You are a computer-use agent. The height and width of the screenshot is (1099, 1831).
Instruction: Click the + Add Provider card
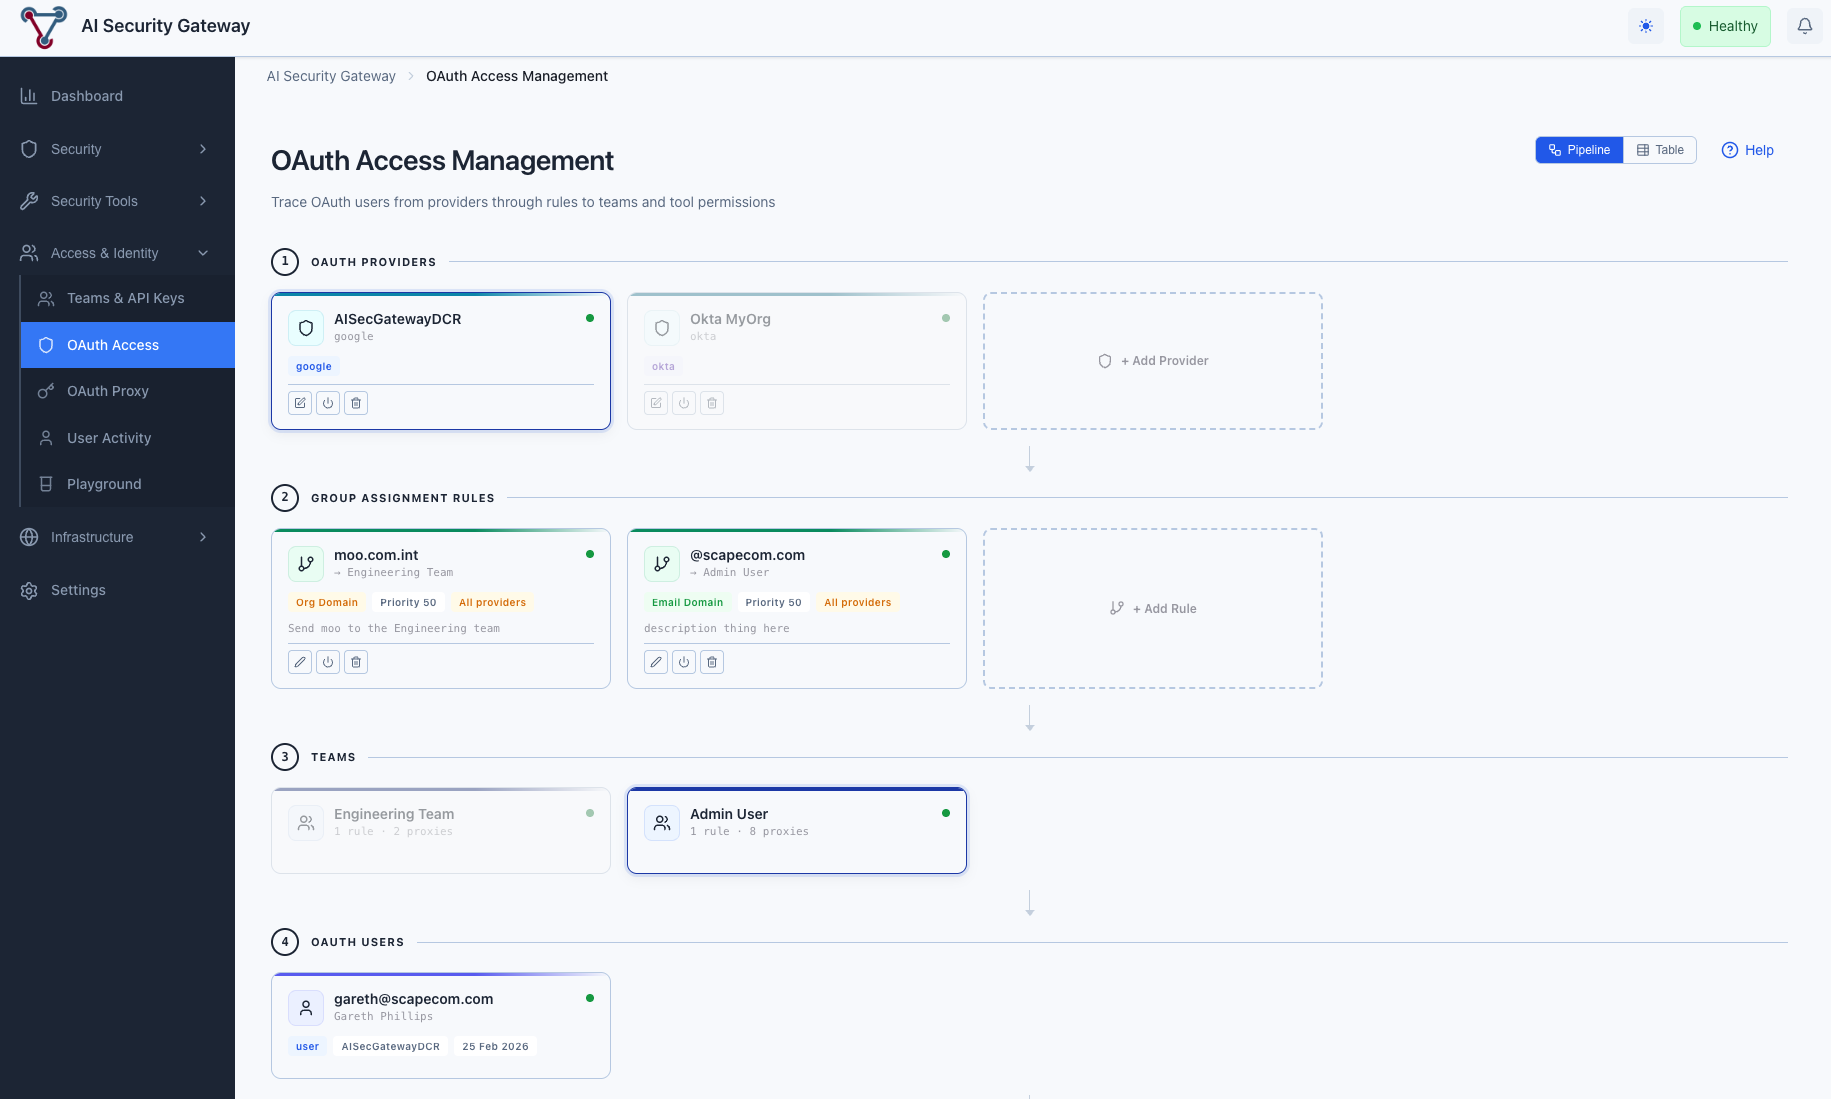point(1152,360)
